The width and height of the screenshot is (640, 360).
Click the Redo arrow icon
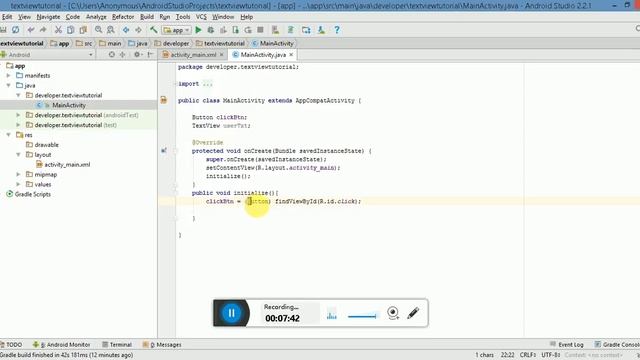tap(43, 30)
